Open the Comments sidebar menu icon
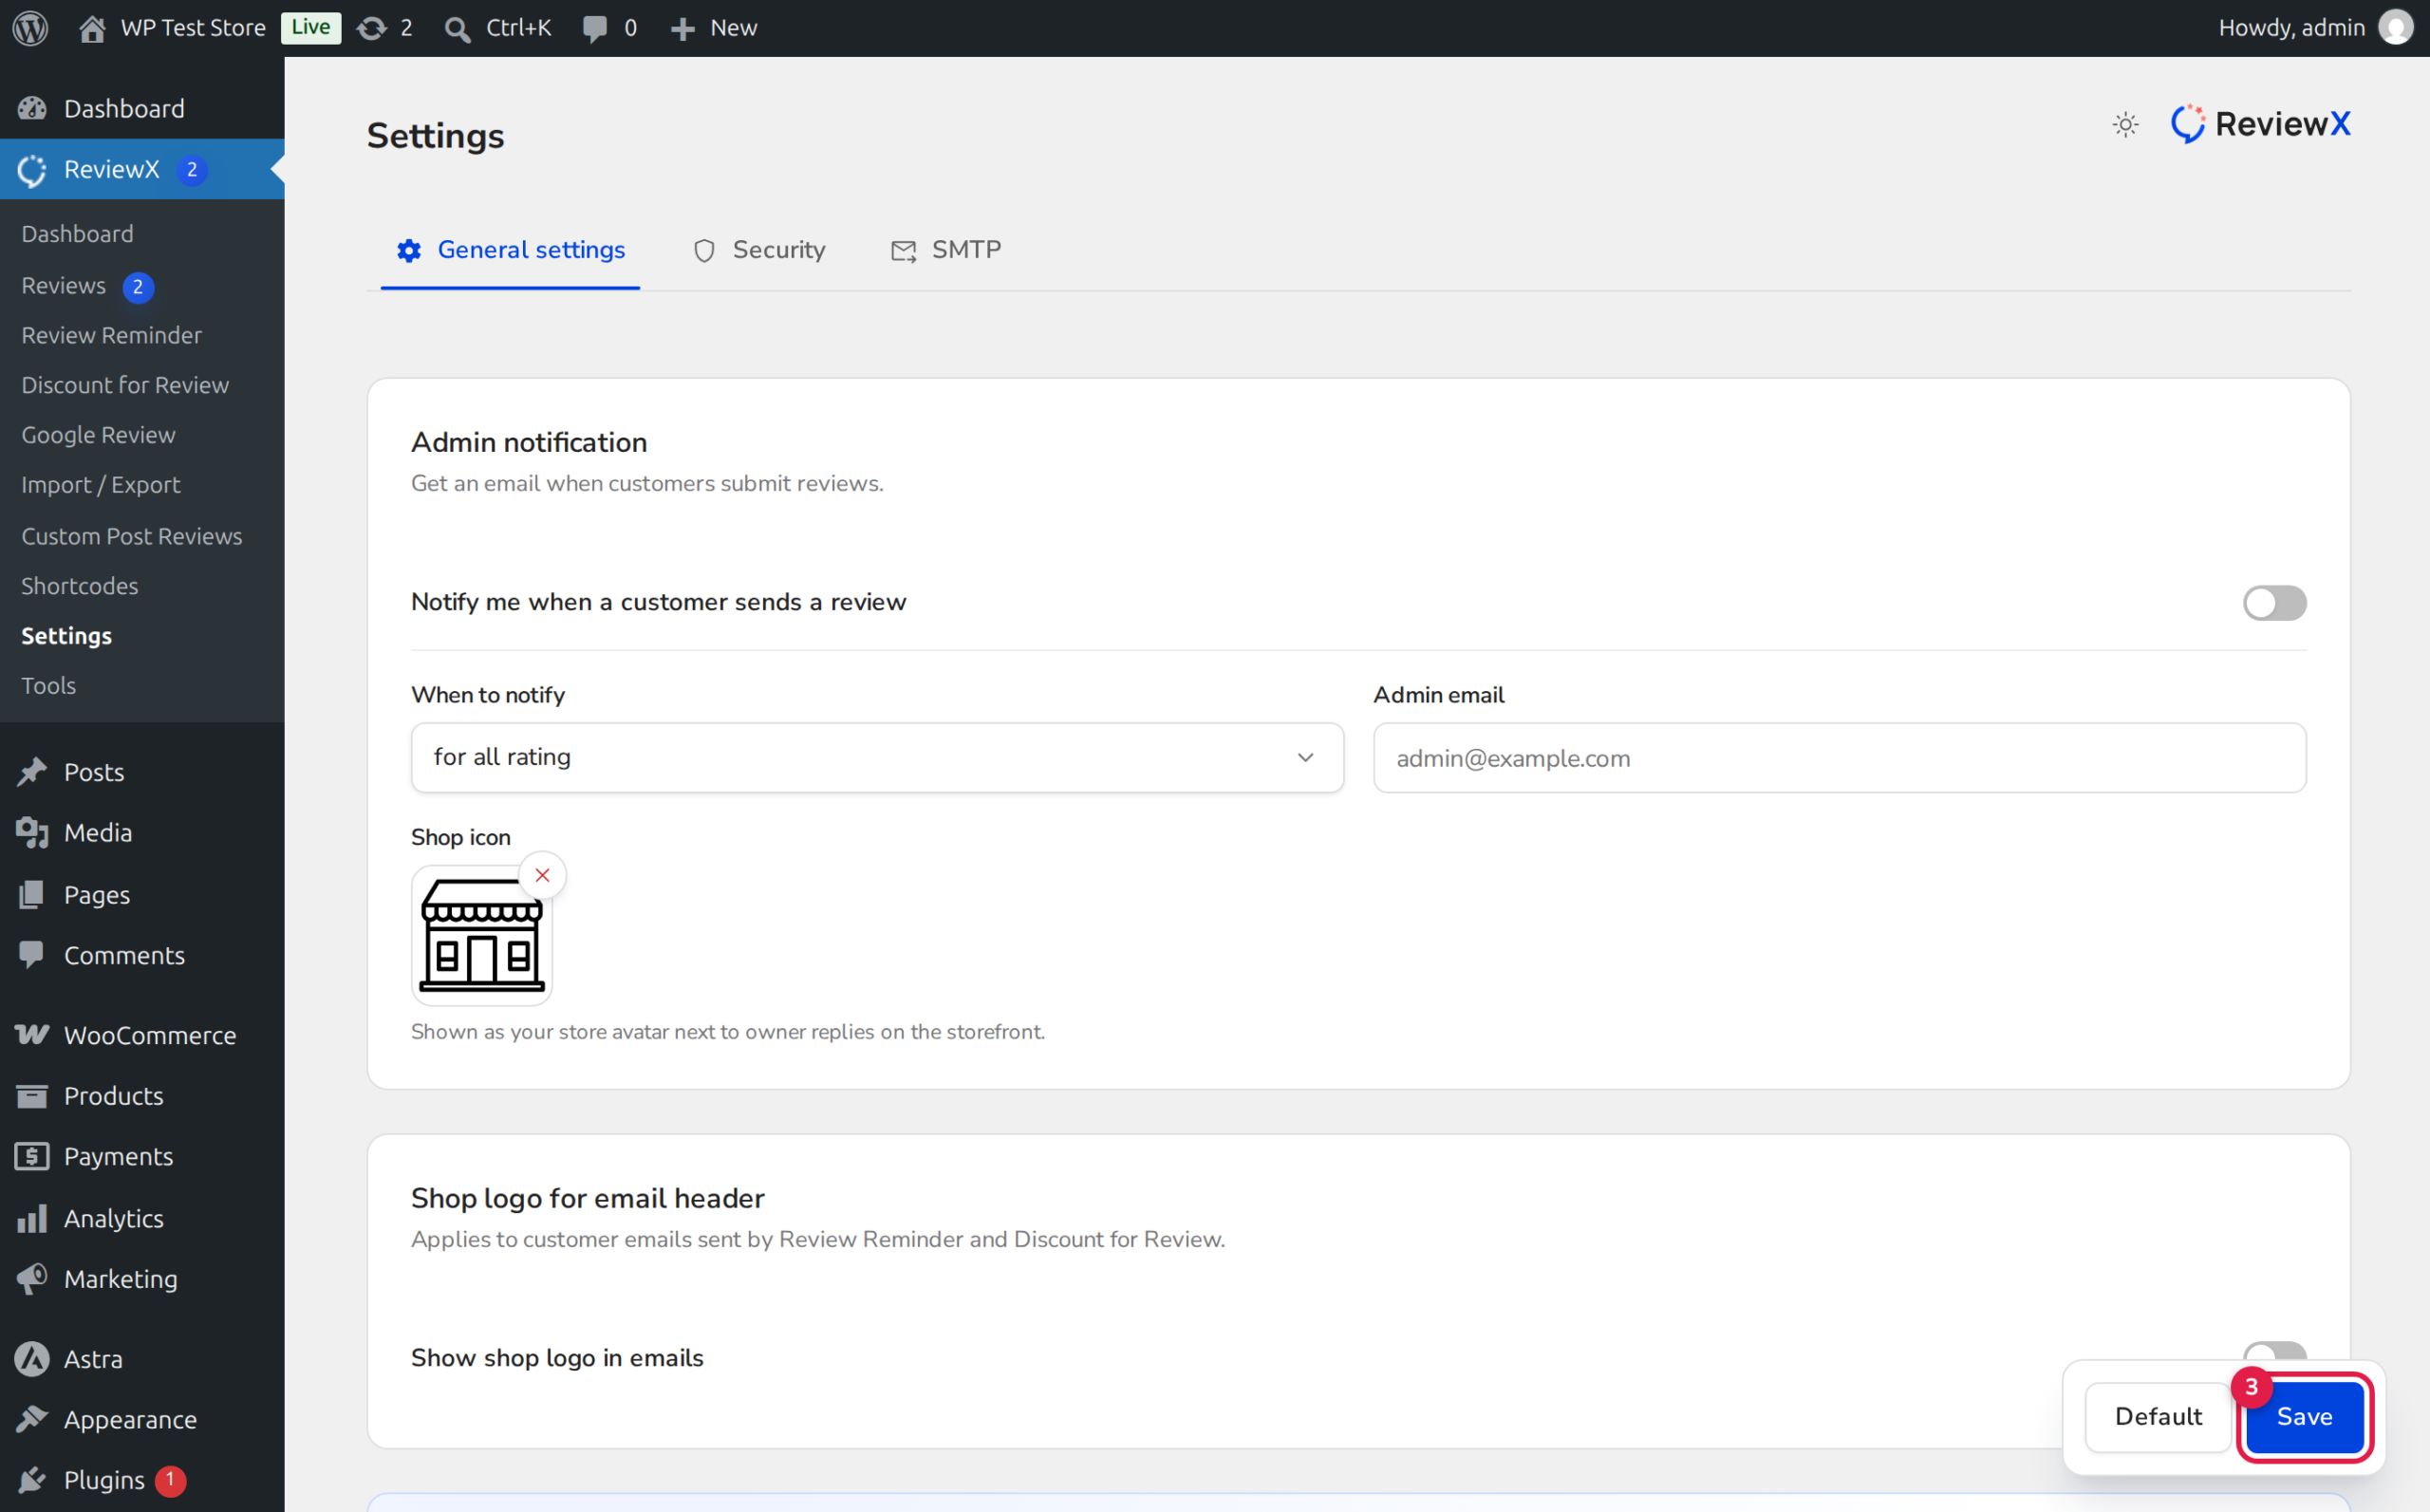2430x1512 pixels. [32, 954]
